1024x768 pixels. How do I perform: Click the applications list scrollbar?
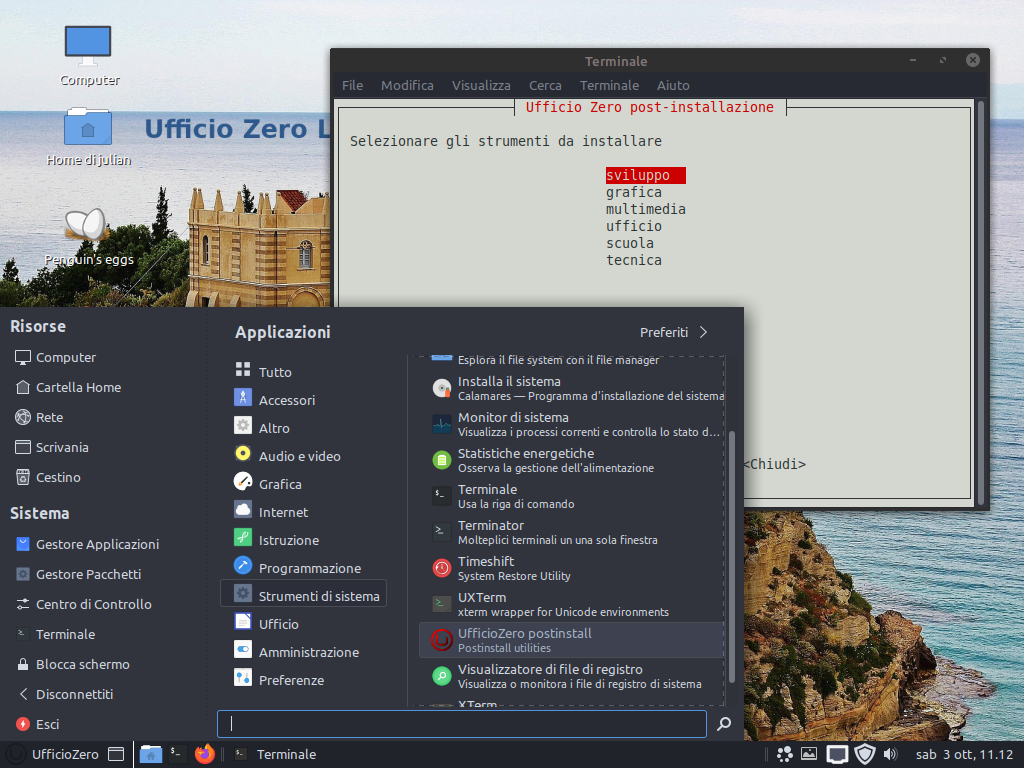pyautogui.click(x=731, y=556)
